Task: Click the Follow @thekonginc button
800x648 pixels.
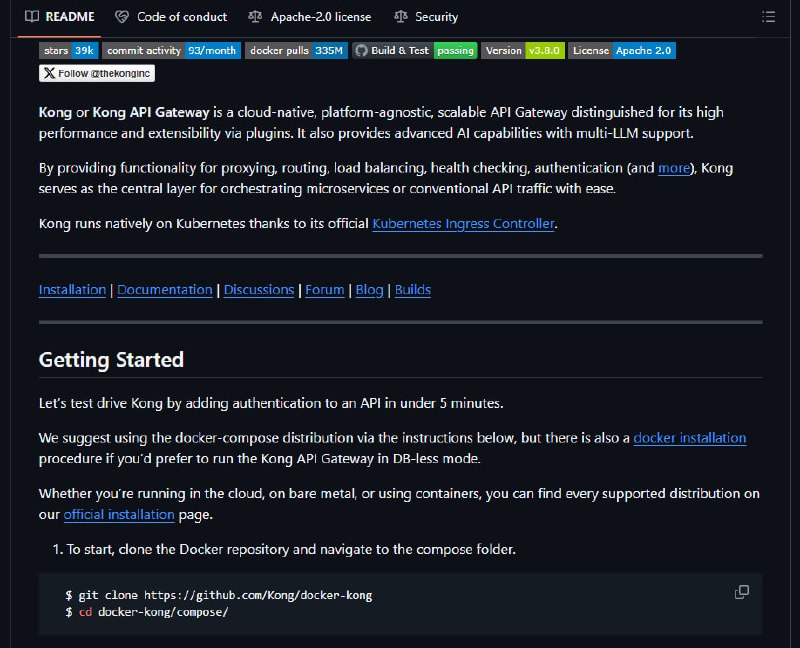Action: point(97,73)
